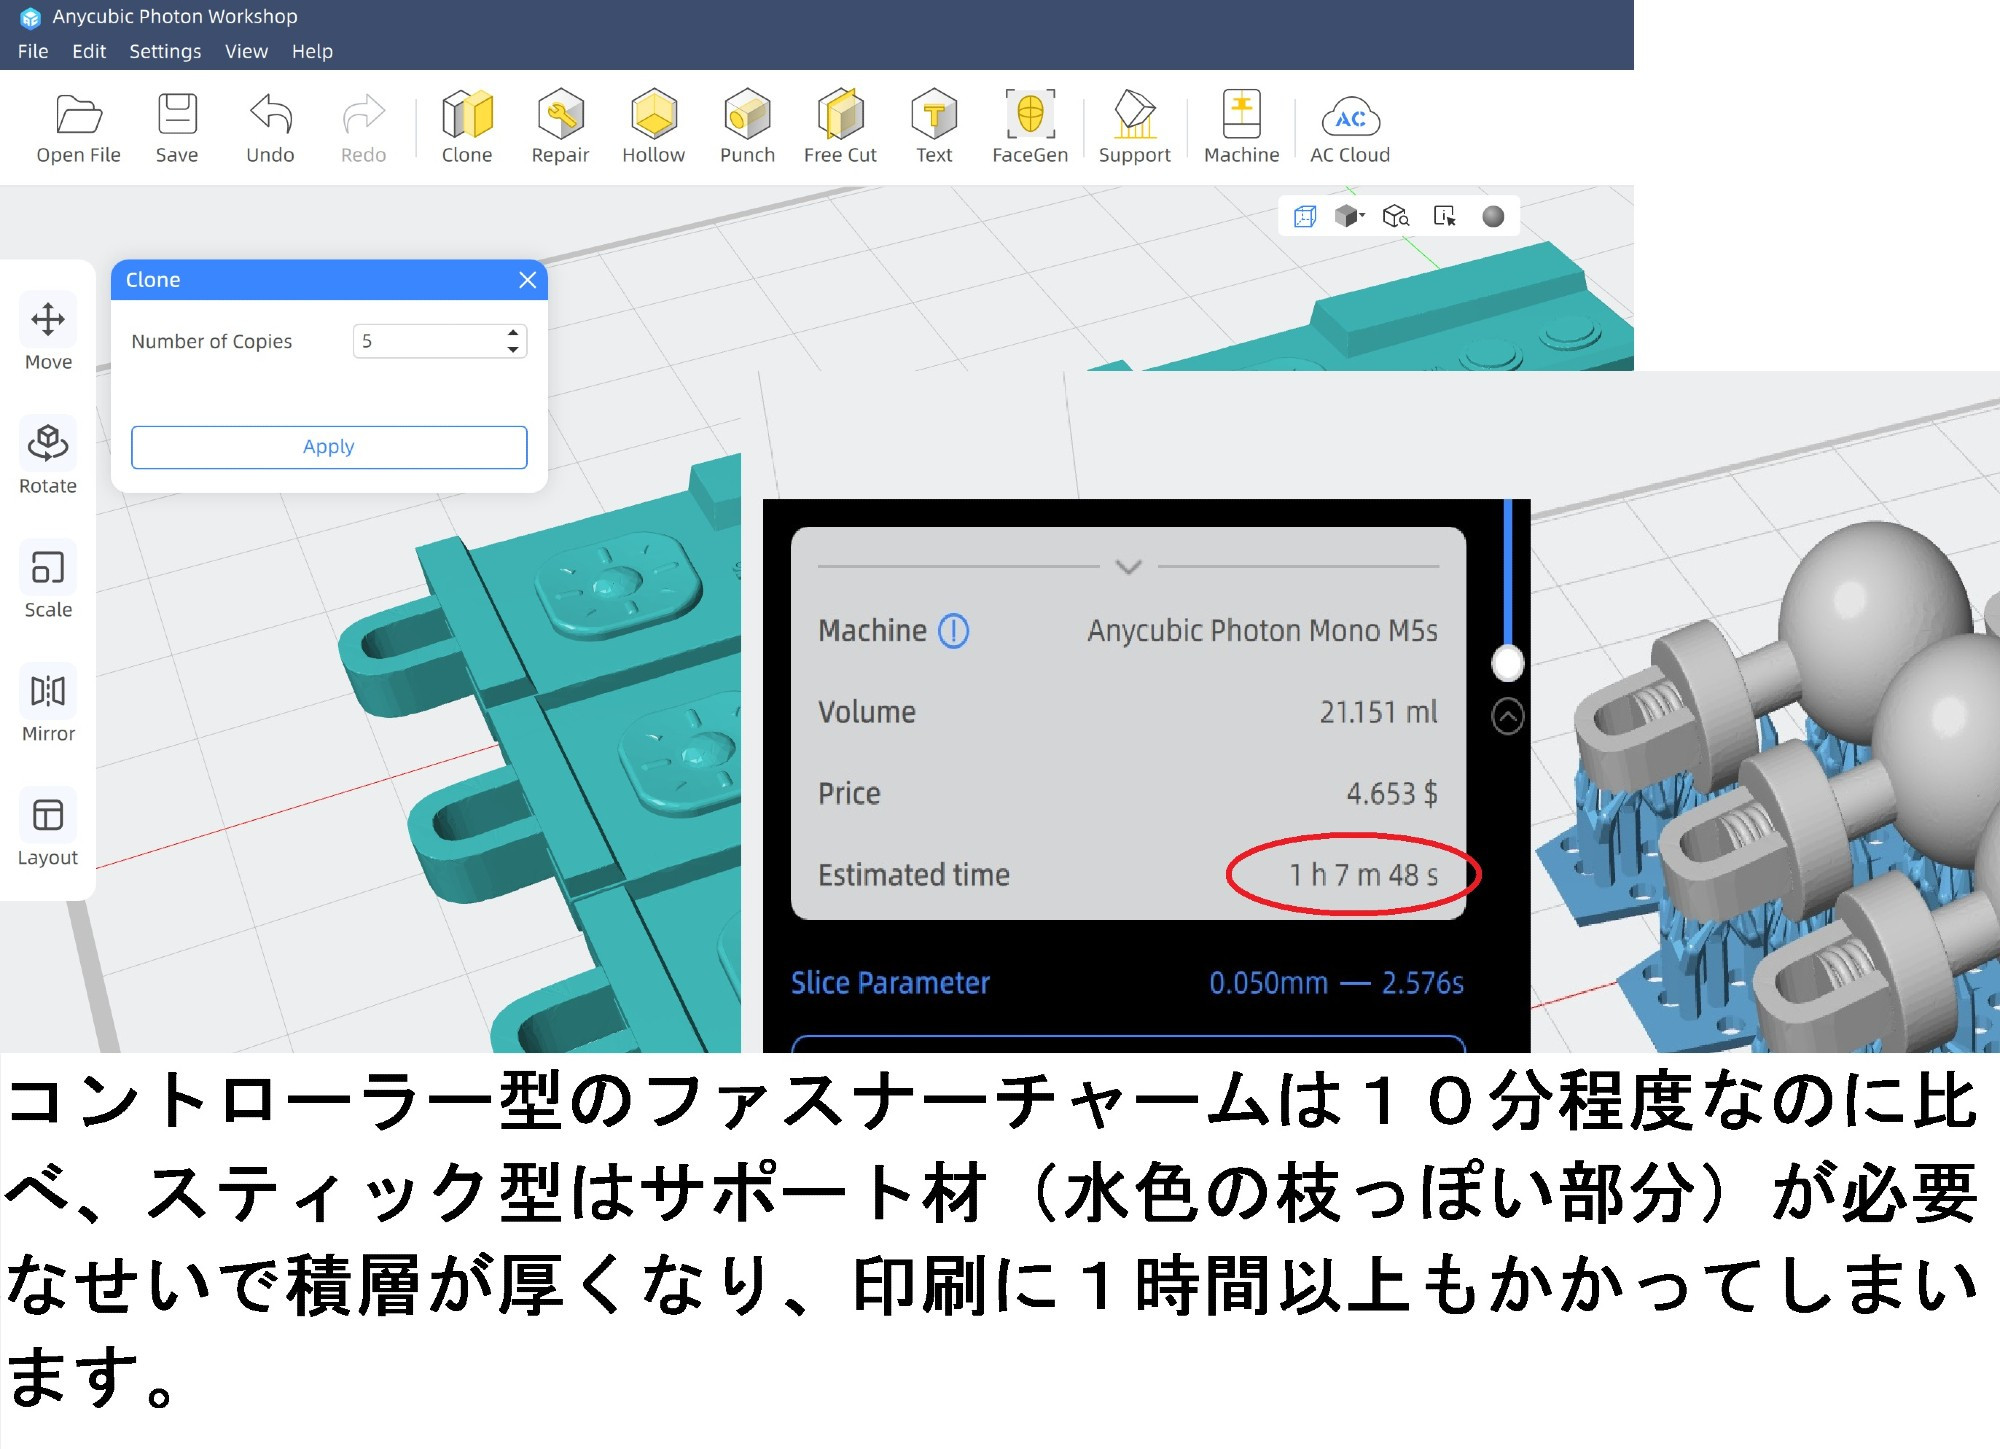Click the model info pointer icon

(1445, 216)
